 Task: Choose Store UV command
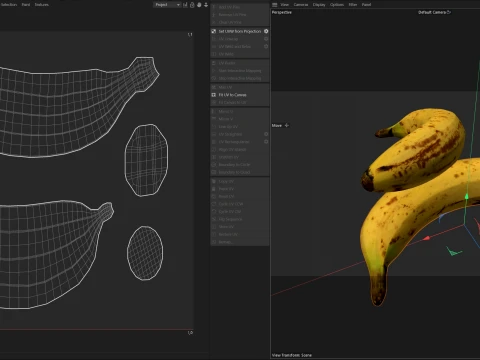(x=240, y=227)
